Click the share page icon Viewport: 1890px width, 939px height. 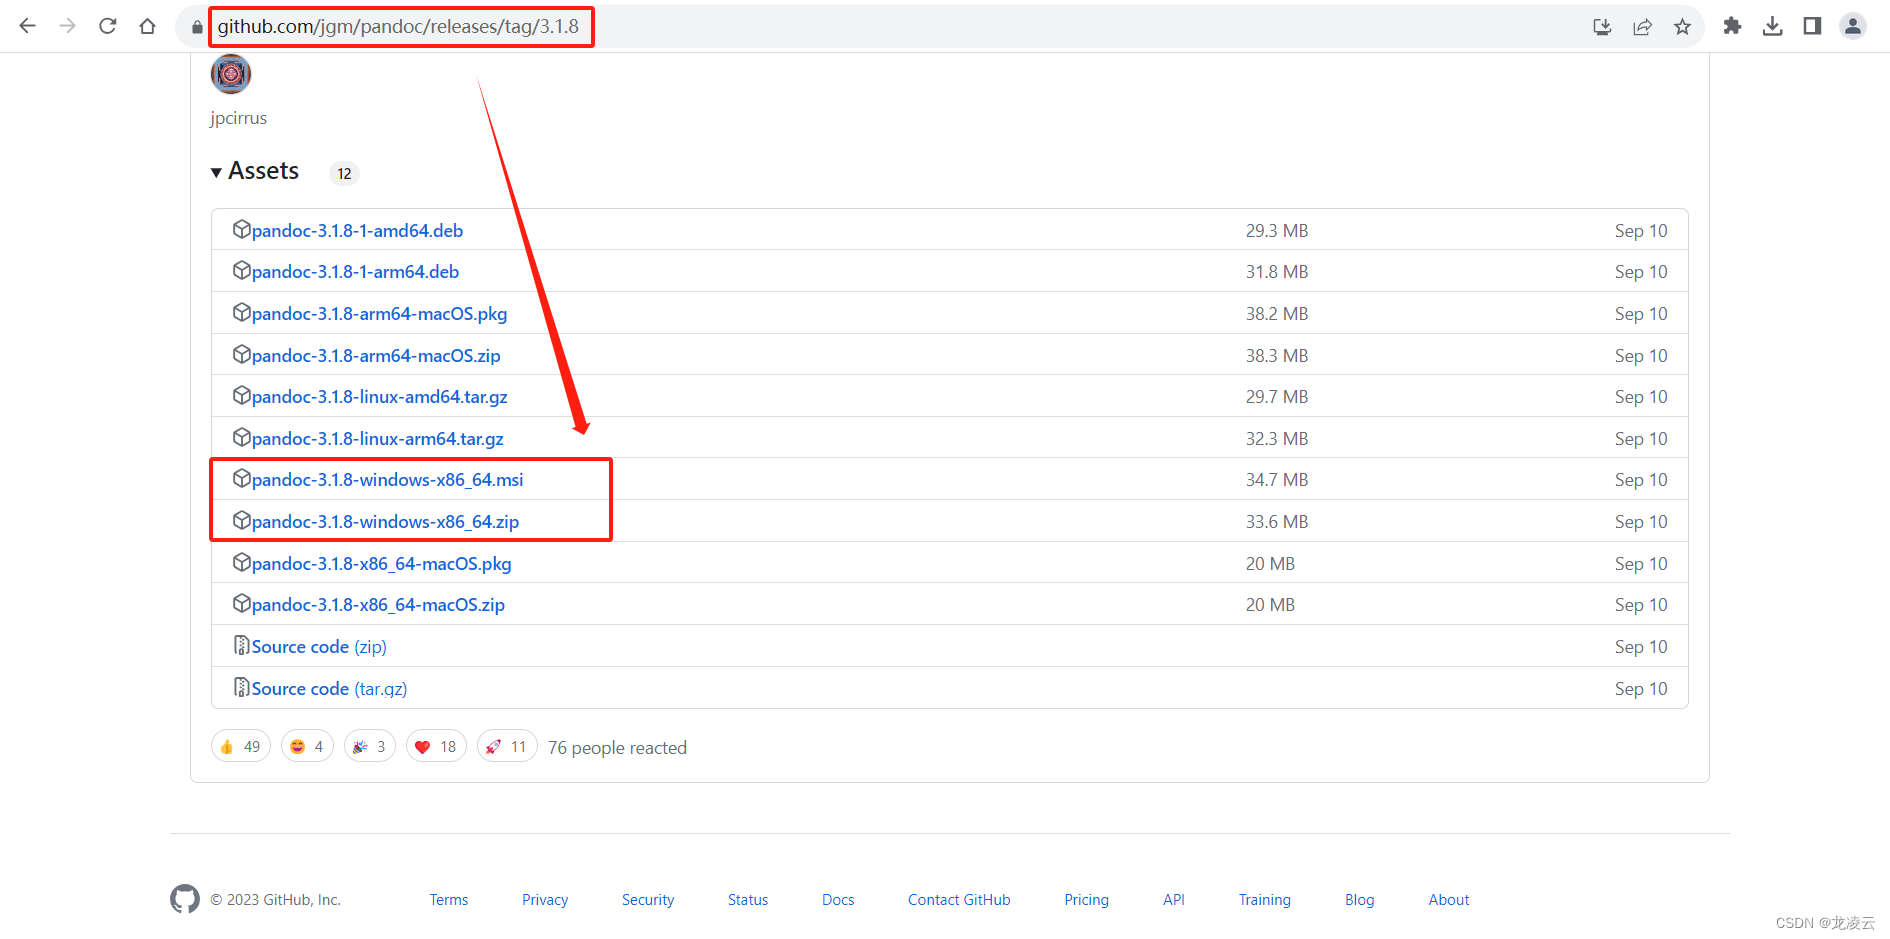point(1642,27)
